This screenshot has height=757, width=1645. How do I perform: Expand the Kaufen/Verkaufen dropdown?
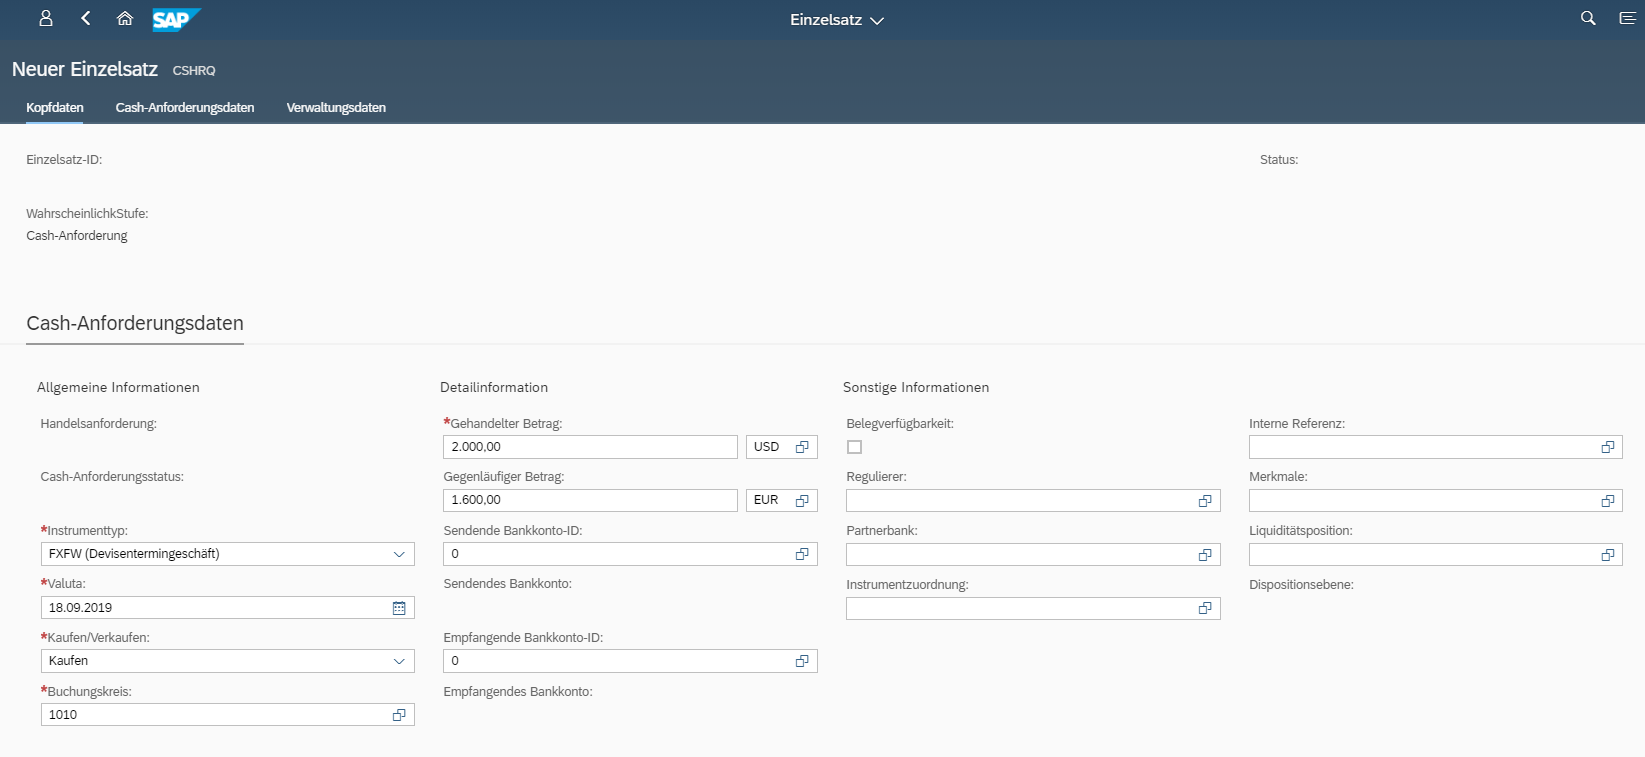point(399,661)
